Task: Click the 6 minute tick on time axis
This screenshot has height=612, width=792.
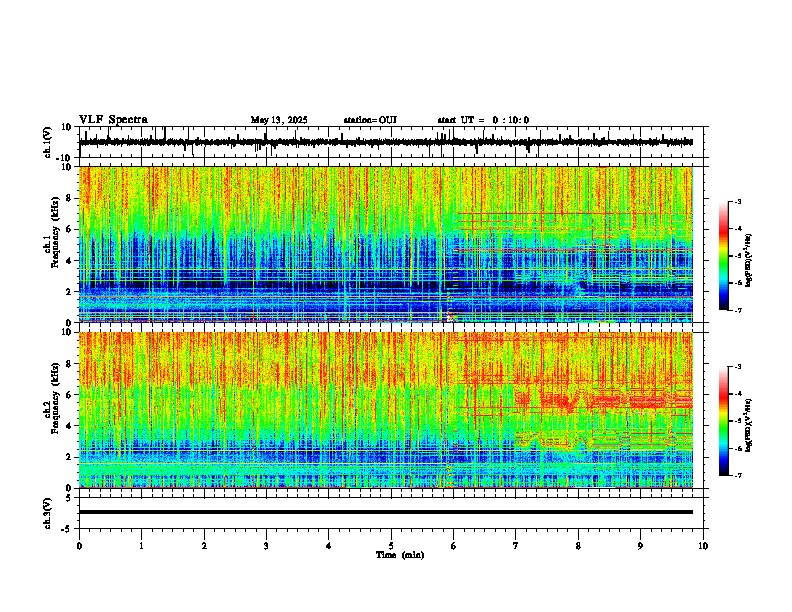Action: click(454, 546)
